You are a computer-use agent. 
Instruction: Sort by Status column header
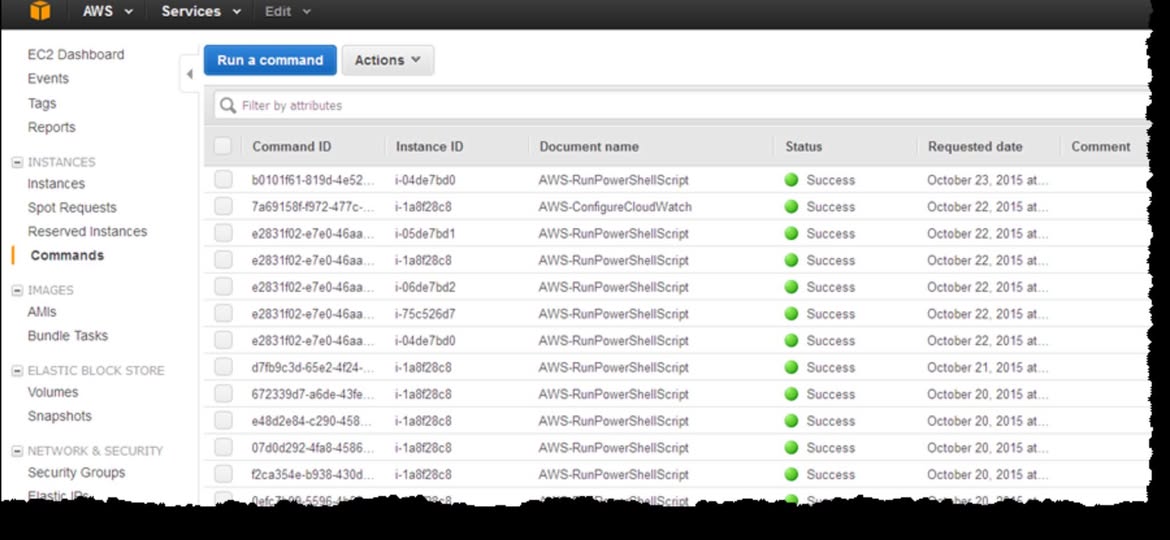(x=804, y=147)
